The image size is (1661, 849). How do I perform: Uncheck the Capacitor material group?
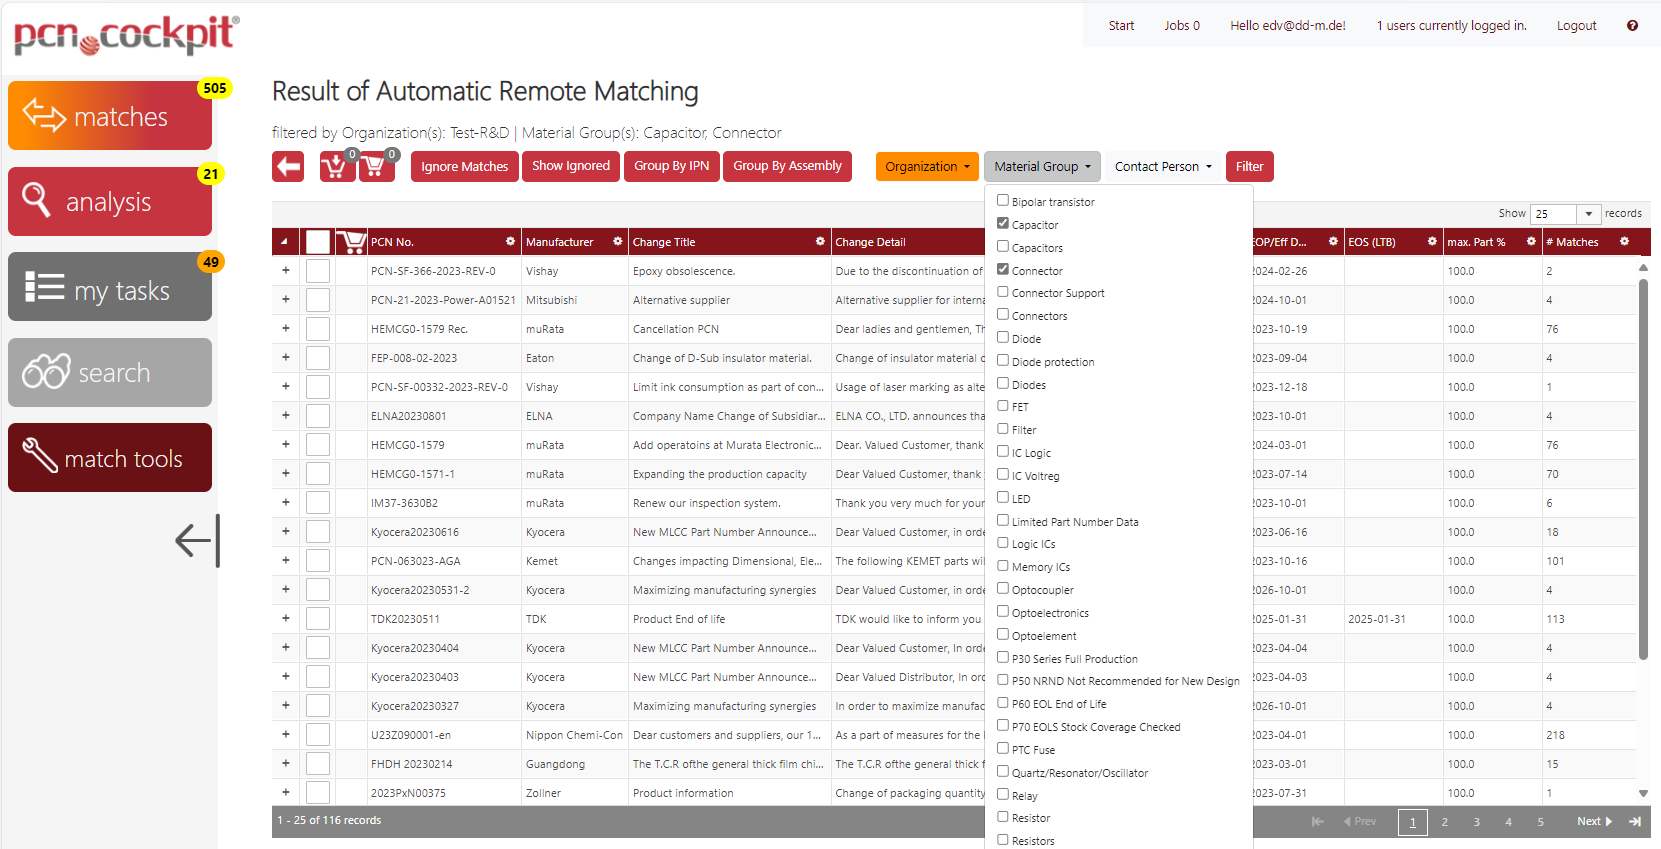[x=1003, y=224]
